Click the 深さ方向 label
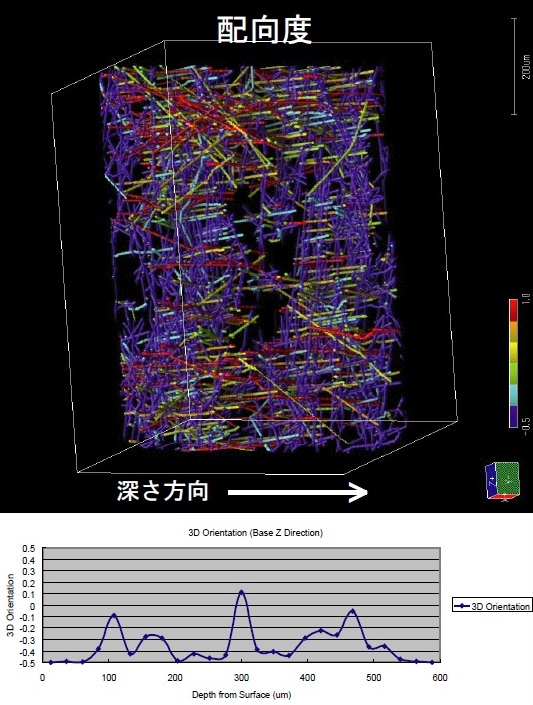Image resolution: width=533 pixels, height=705 pixels. point(163,491)
